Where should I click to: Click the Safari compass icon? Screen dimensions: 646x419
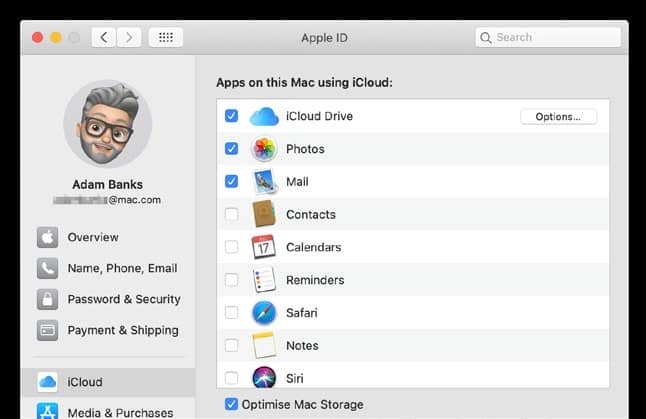264,313
